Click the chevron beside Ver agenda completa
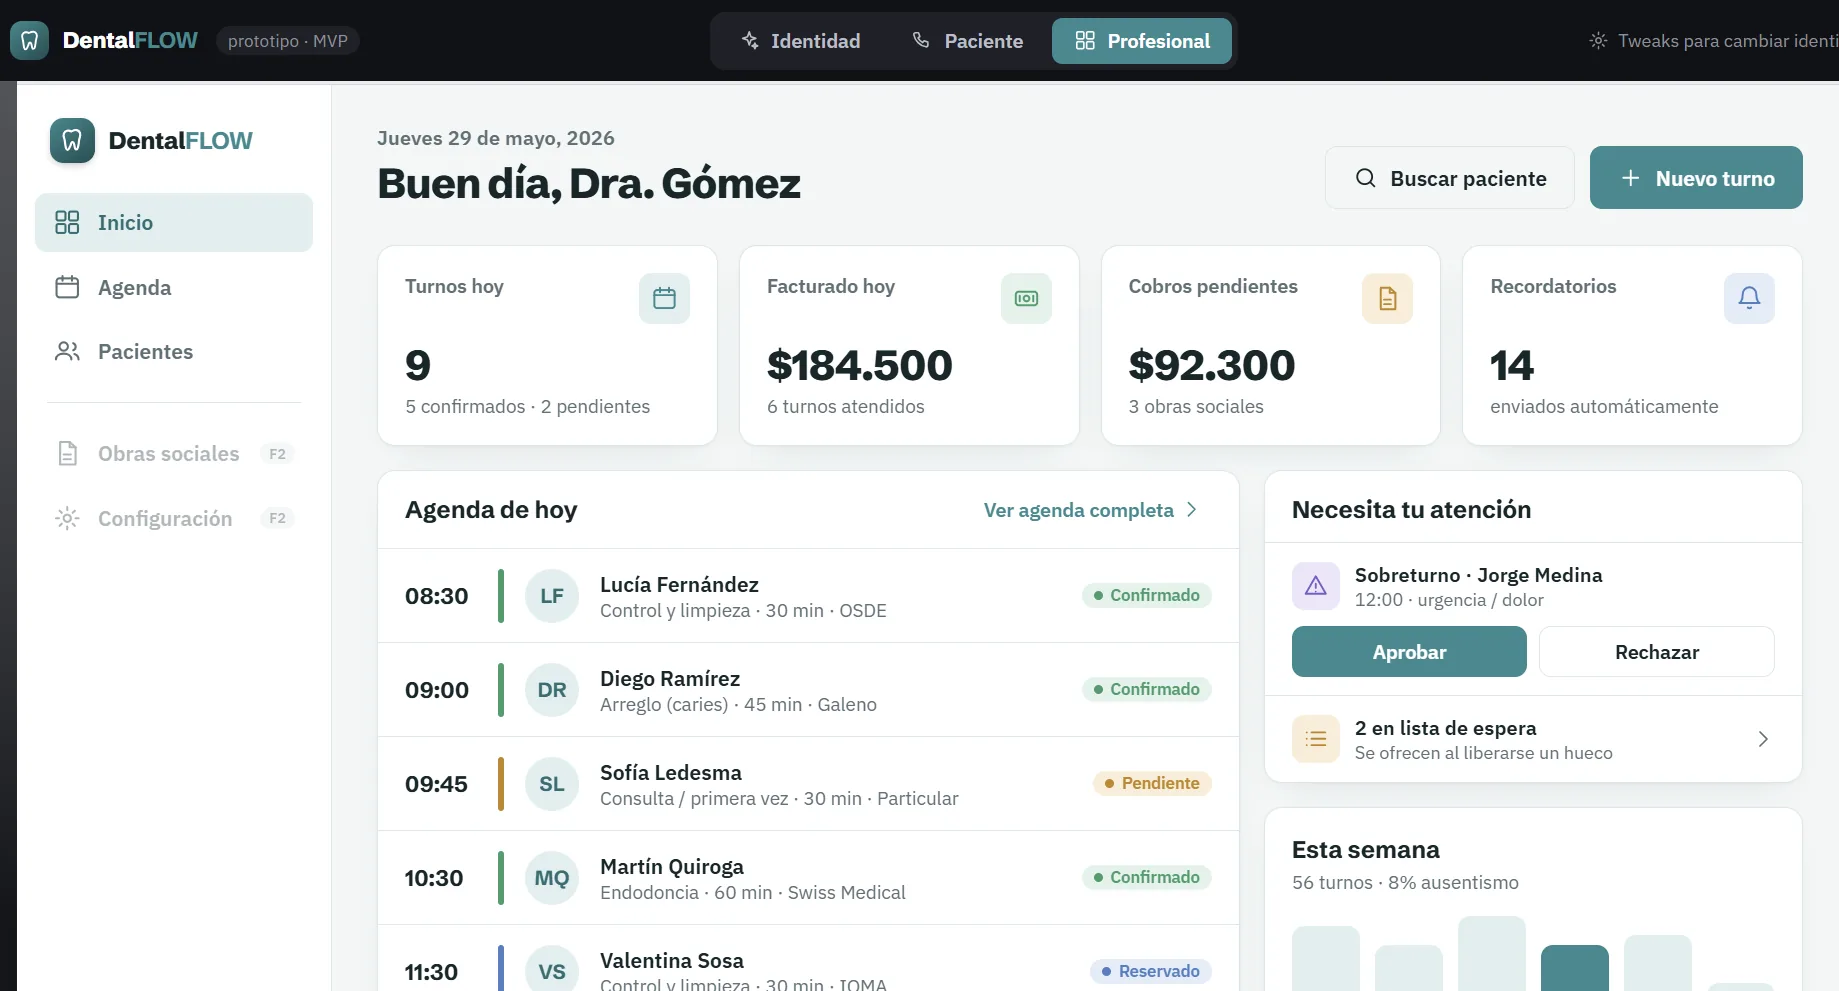The height and width of the screenshot is (991, 1839). pos(1191,510)
